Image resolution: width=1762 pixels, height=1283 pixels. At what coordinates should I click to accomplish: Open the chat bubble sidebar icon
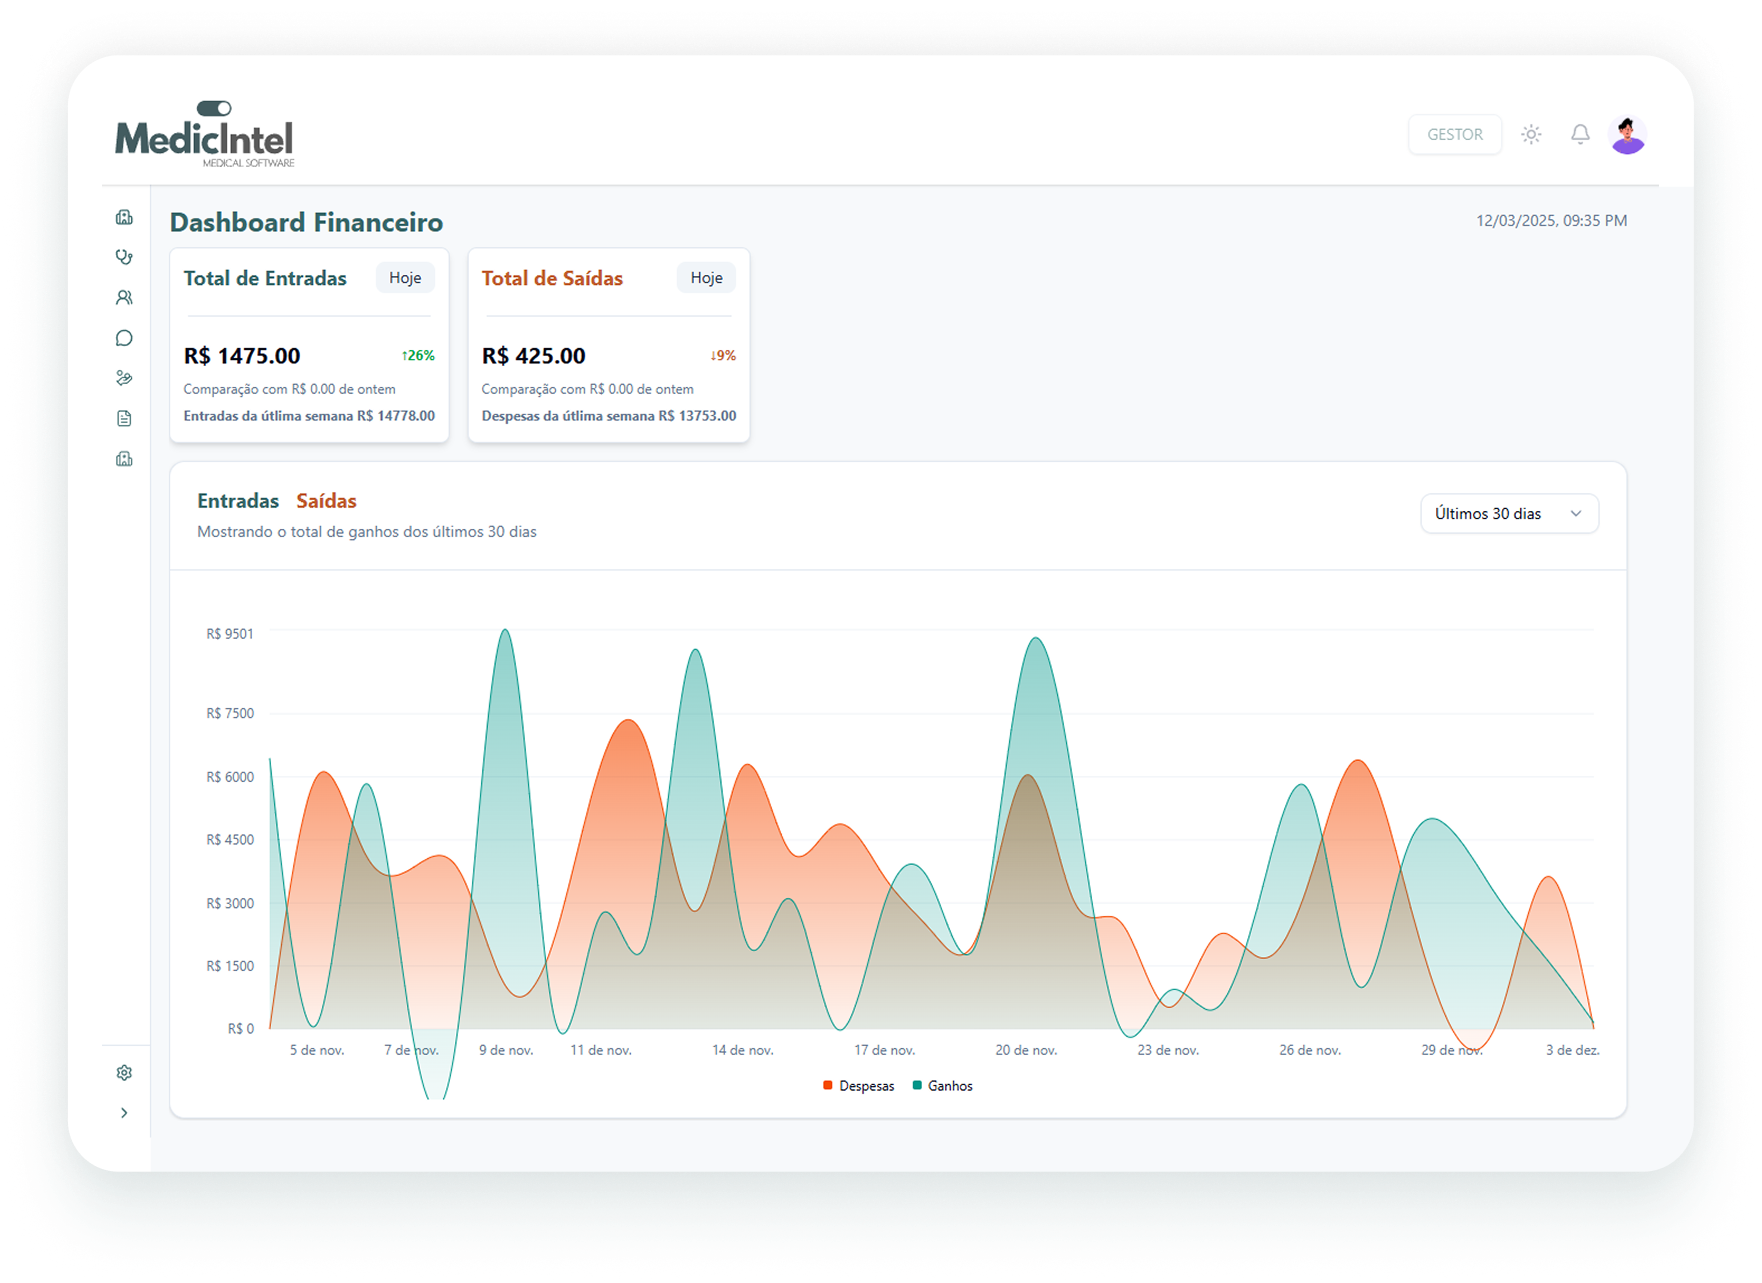[x=124, y=338]
